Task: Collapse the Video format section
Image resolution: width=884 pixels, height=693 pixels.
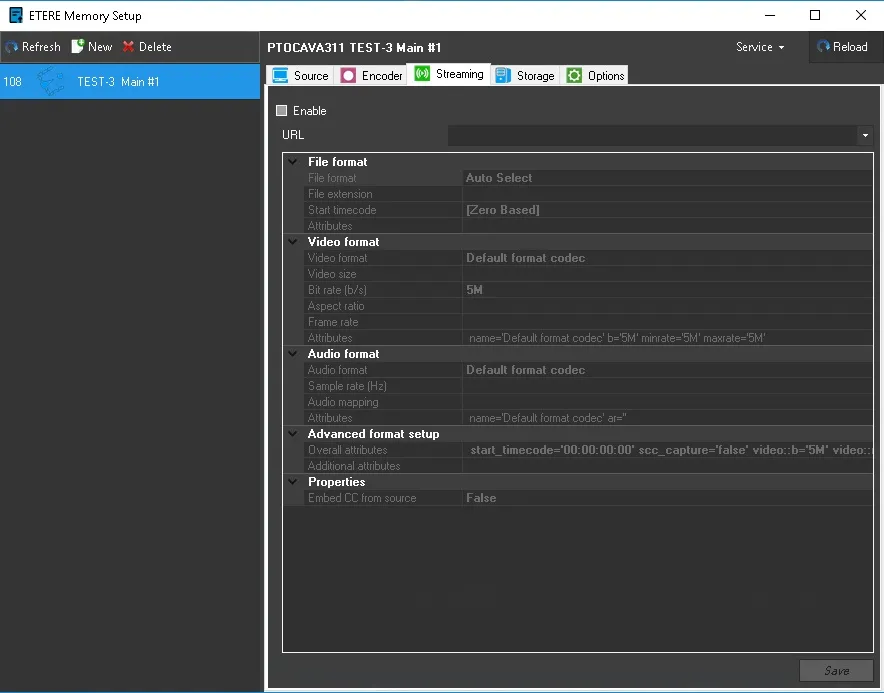Action: 293,242
